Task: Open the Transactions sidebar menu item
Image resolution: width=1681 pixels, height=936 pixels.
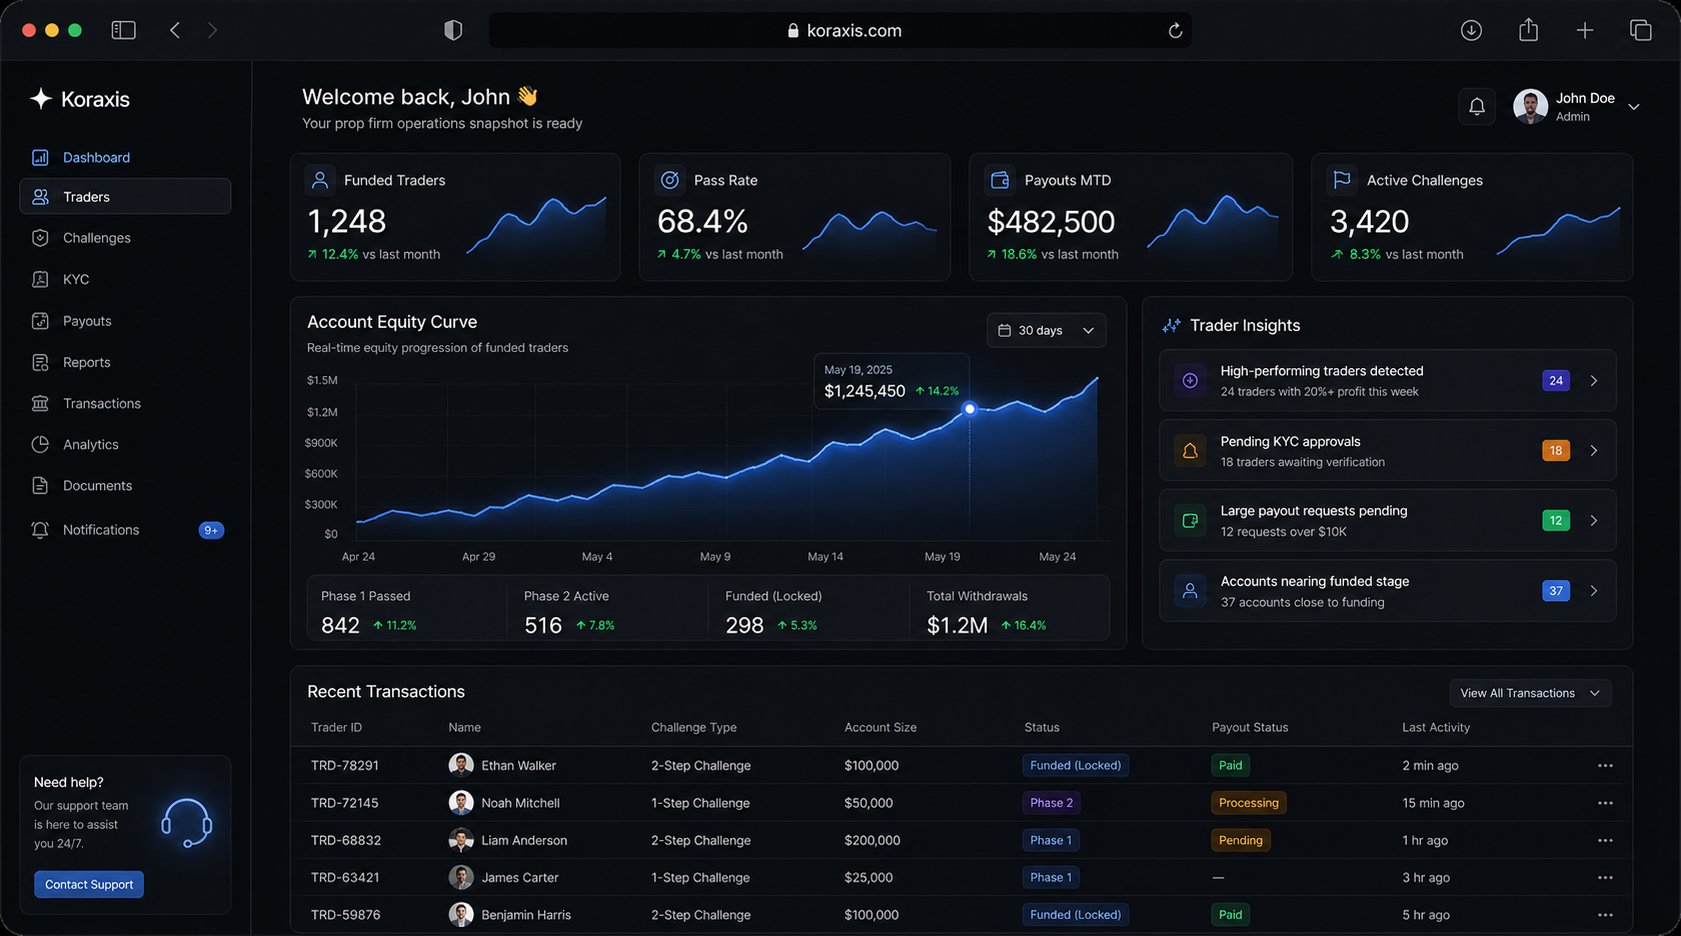Action: click(101, 403)
